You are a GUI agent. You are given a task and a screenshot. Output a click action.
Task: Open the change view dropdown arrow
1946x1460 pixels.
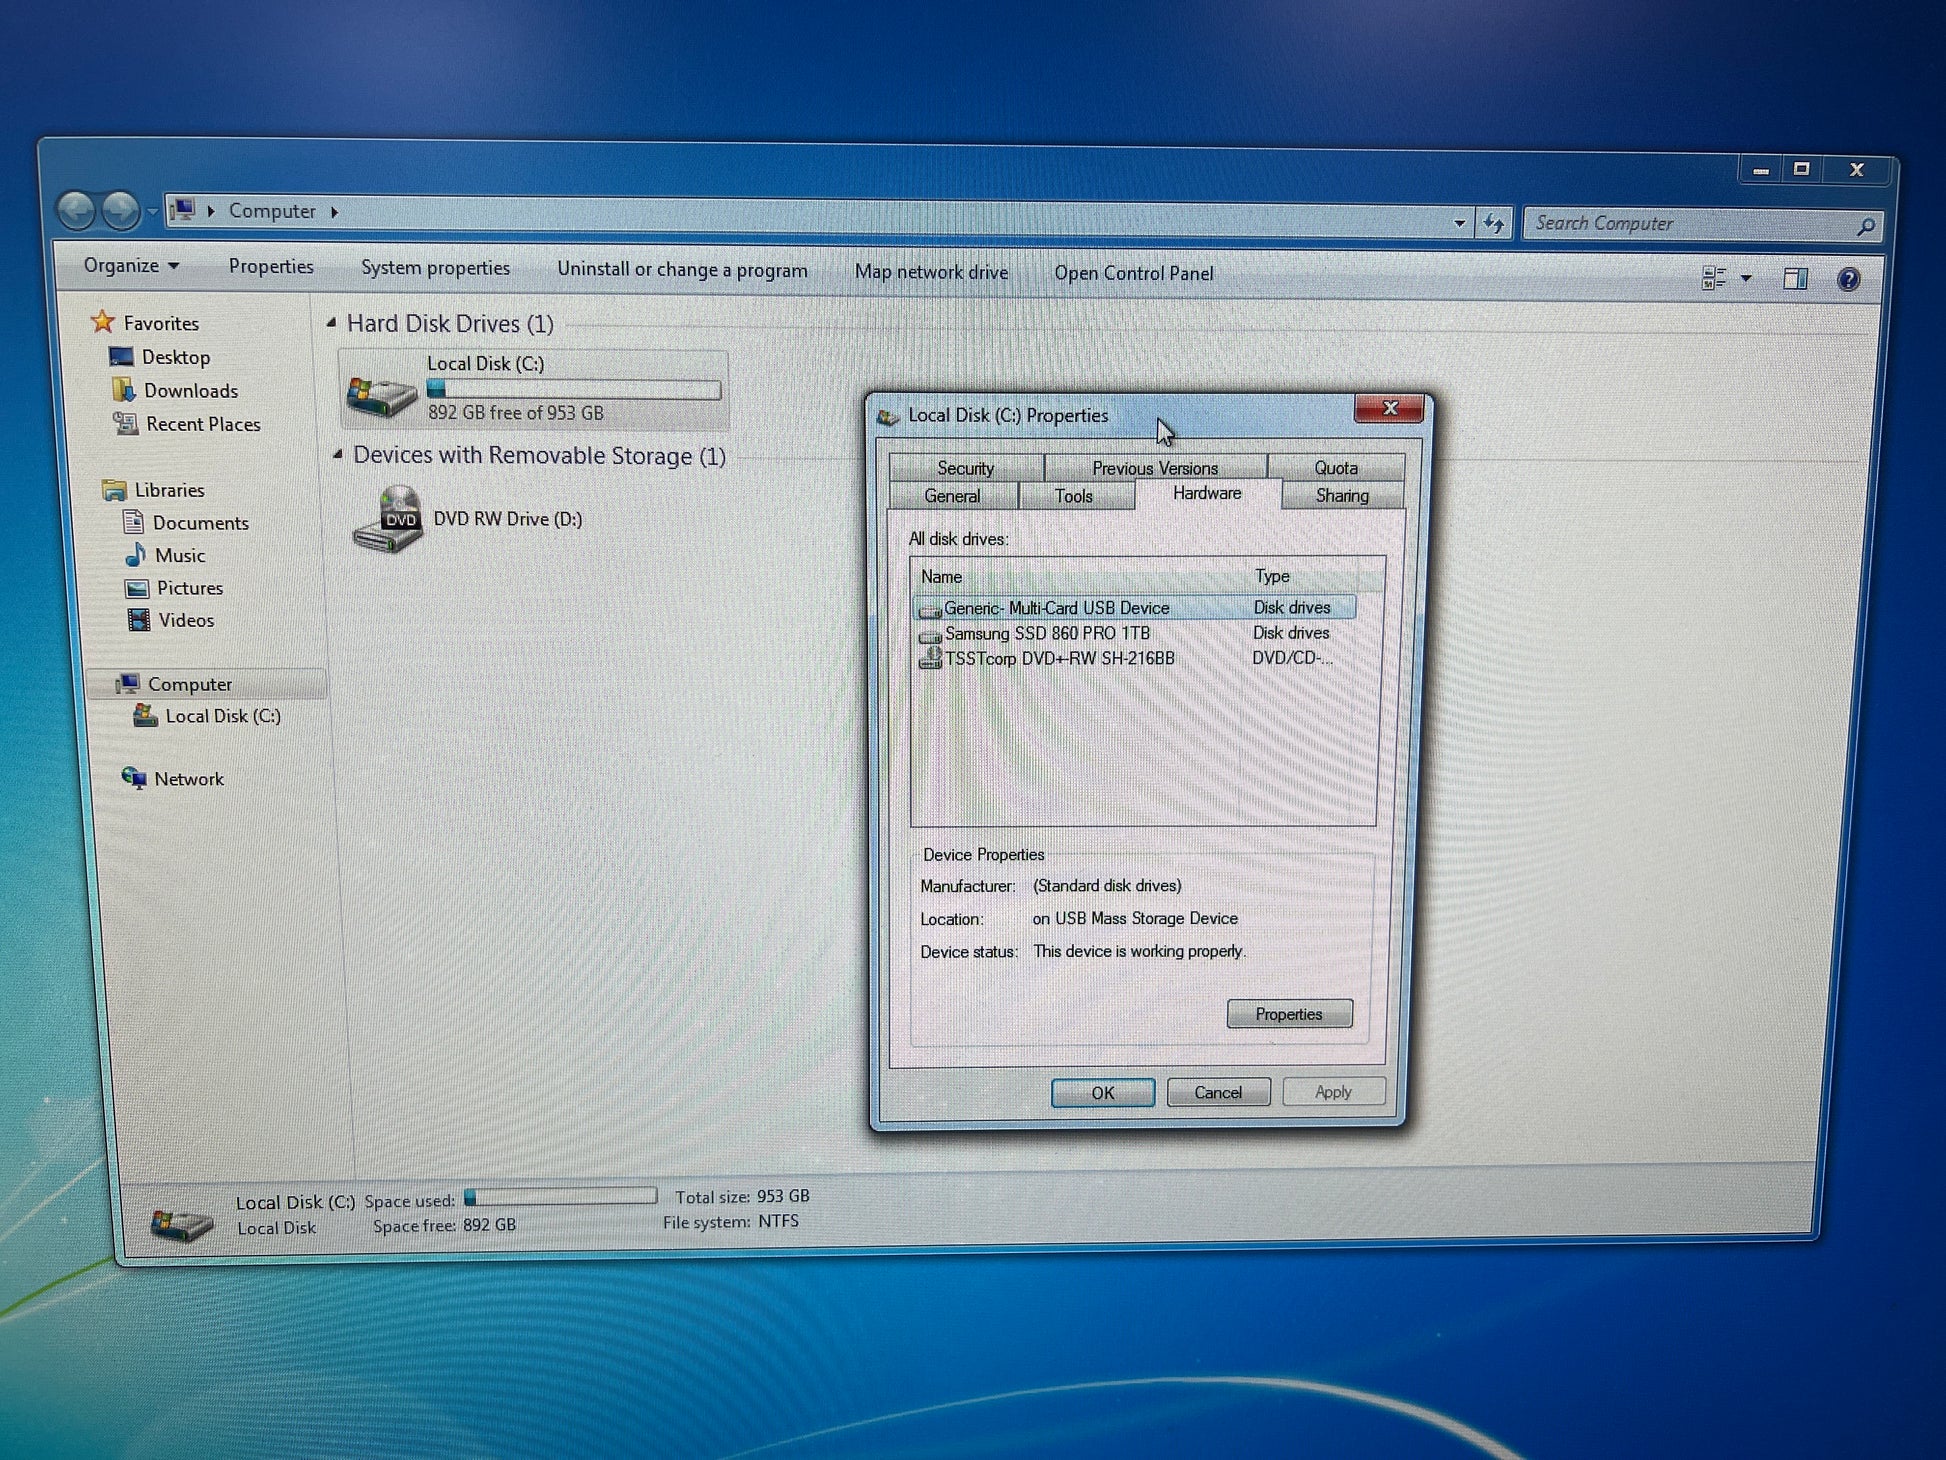click(x=1746, y=279)
